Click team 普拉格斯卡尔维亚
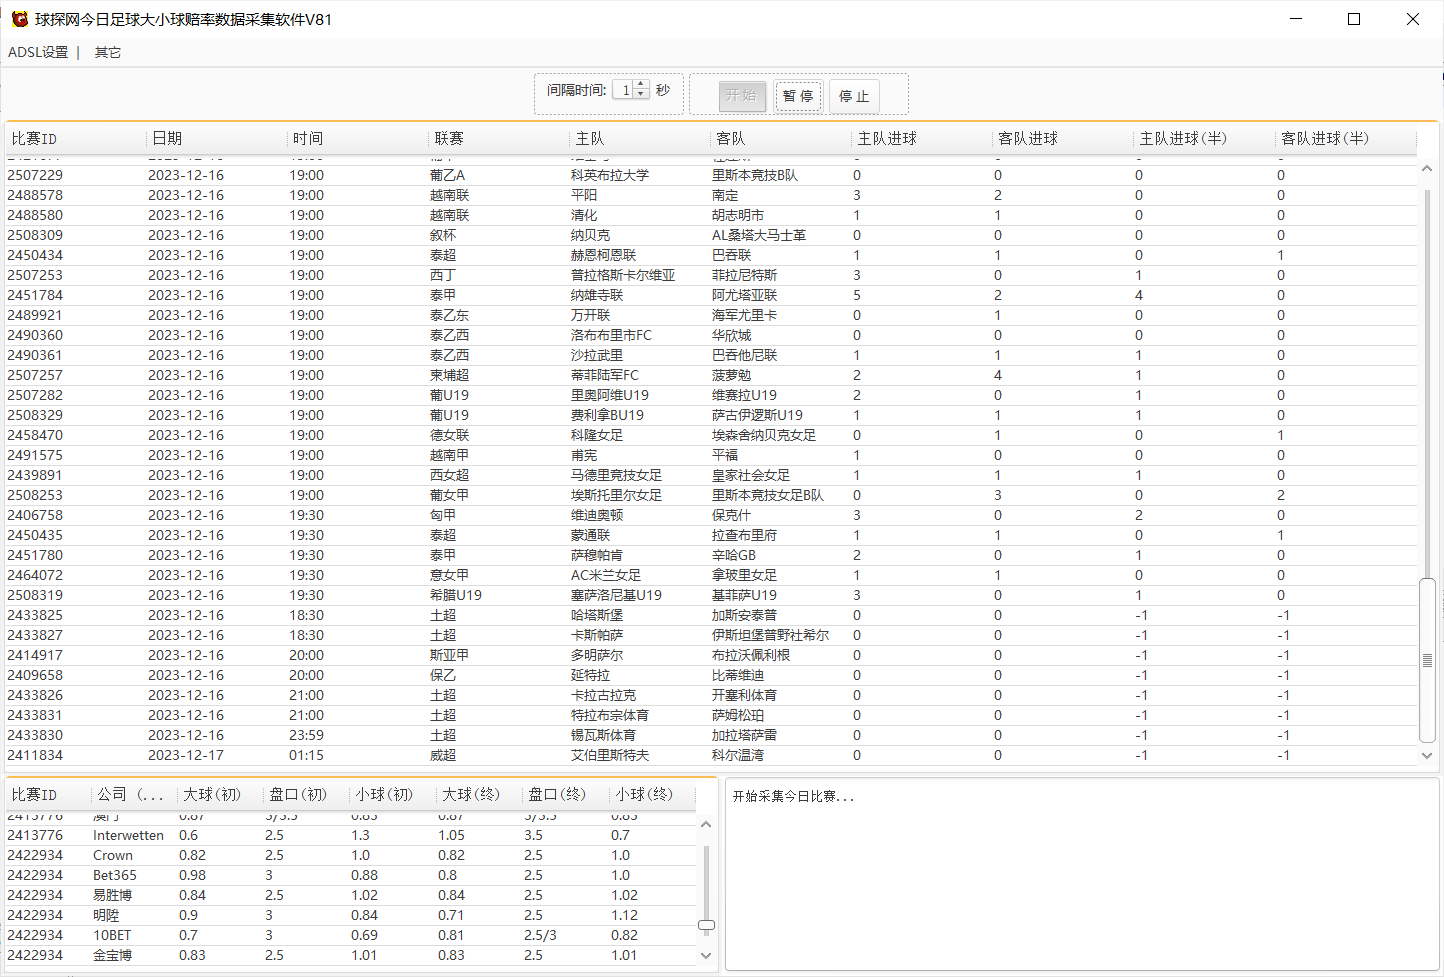The height and width of the screenshot is (977, 1444). point(623,275)
